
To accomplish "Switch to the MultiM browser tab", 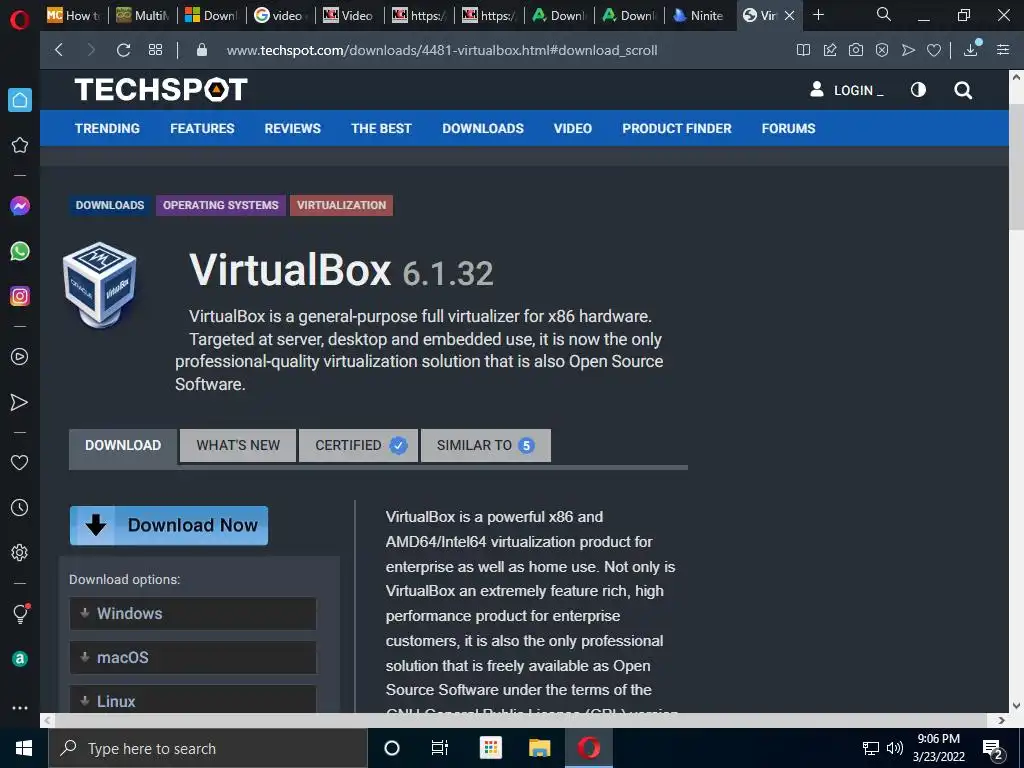I will (144, 15).
